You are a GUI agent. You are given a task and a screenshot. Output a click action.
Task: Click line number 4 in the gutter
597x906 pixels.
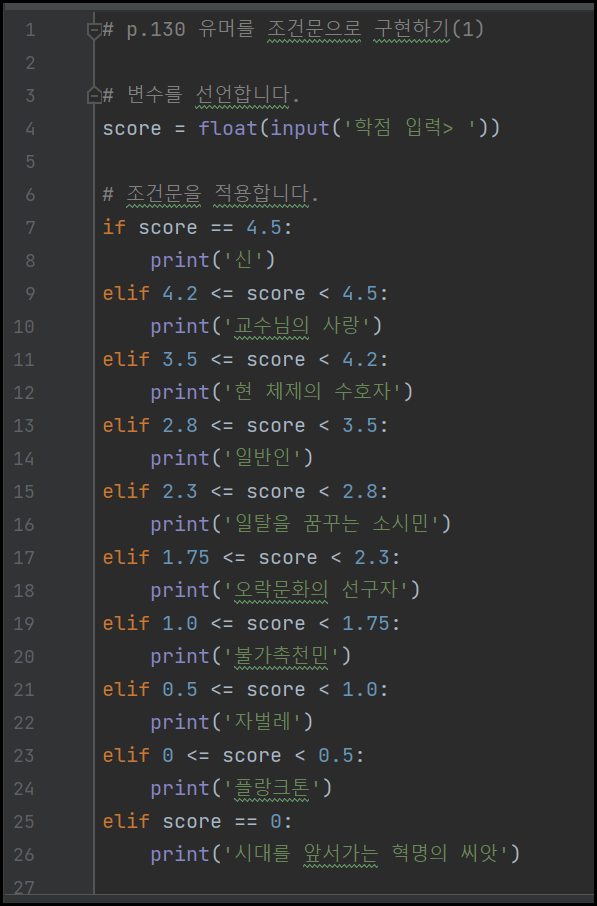(x=30, y=128)
